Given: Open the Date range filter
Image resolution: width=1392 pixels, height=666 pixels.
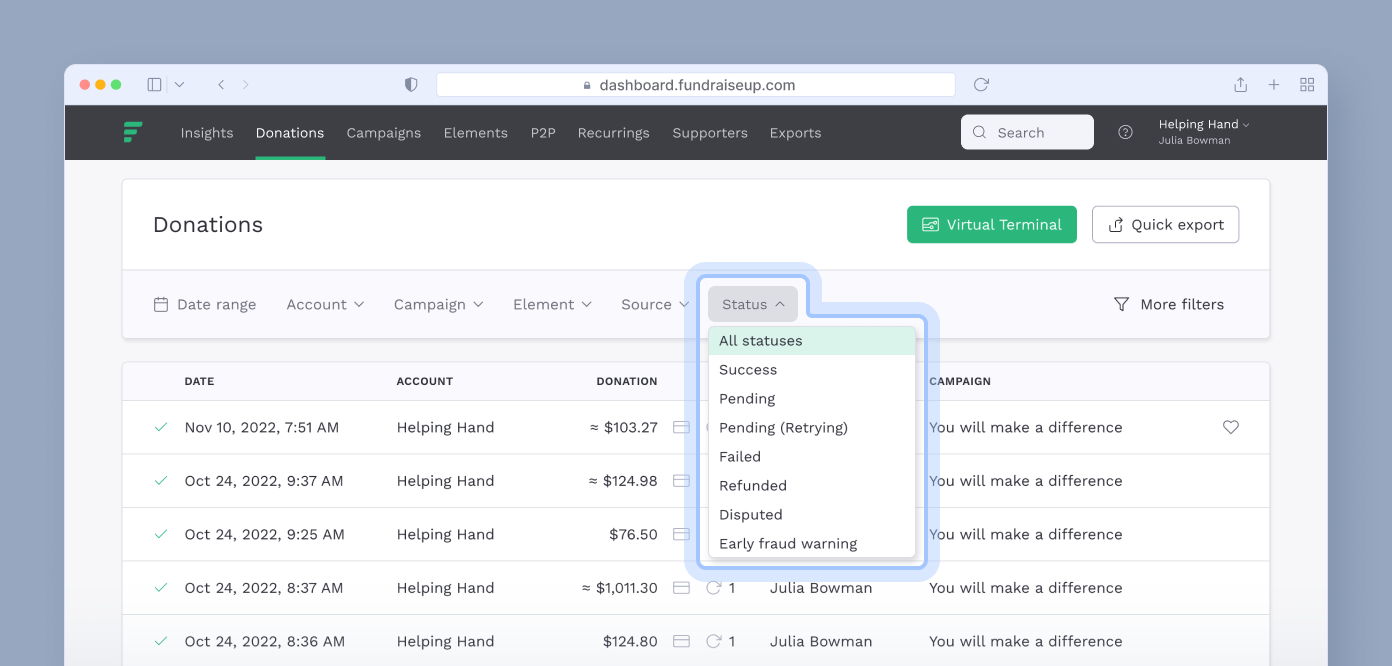Looking at the screenshot, I should [205, 304].
